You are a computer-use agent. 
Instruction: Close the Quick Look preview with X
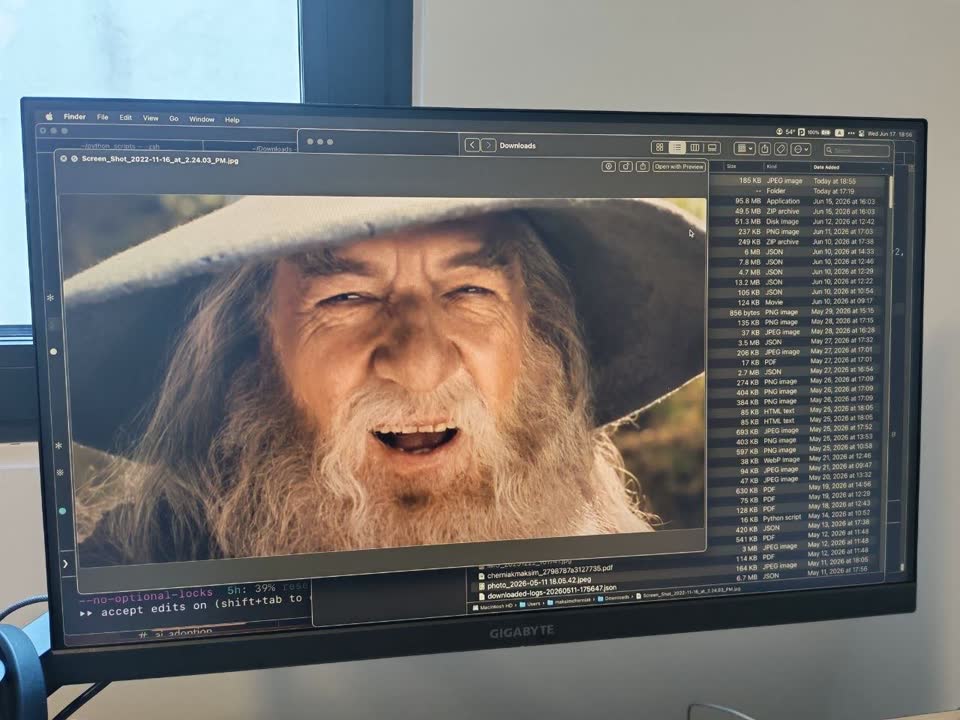tap(63, 158)
